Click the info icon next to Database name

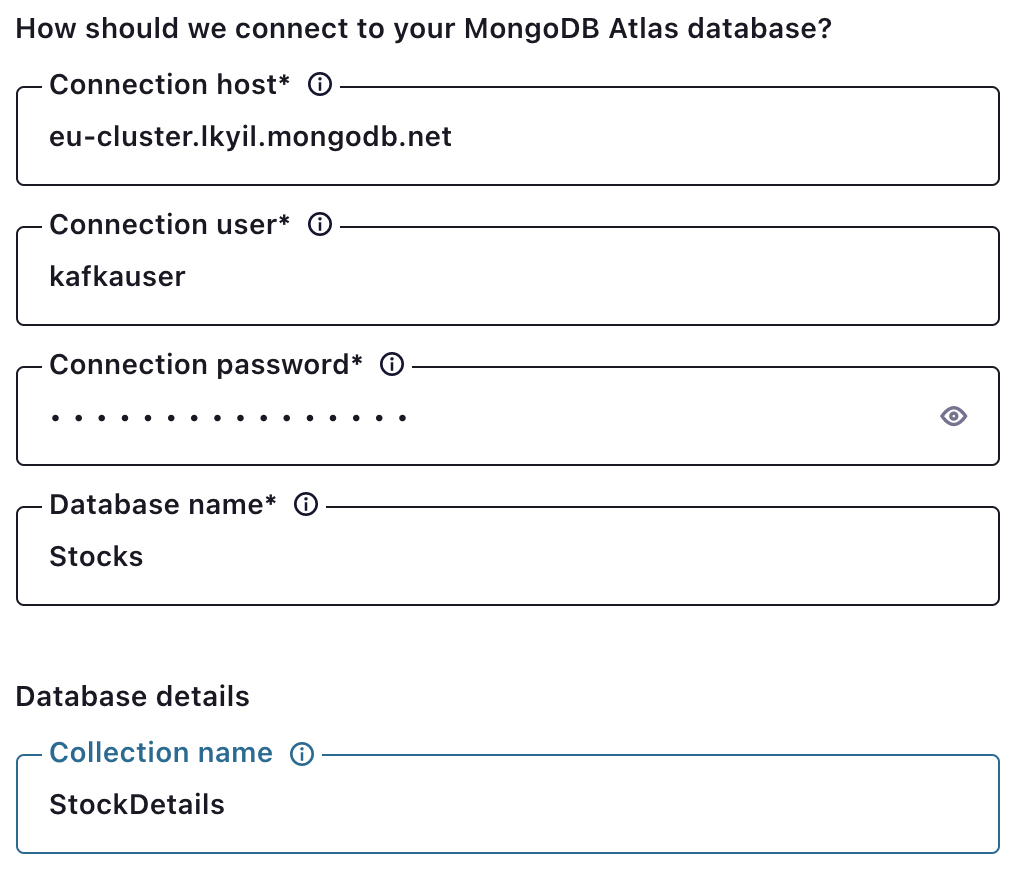(x=306, y=505)
